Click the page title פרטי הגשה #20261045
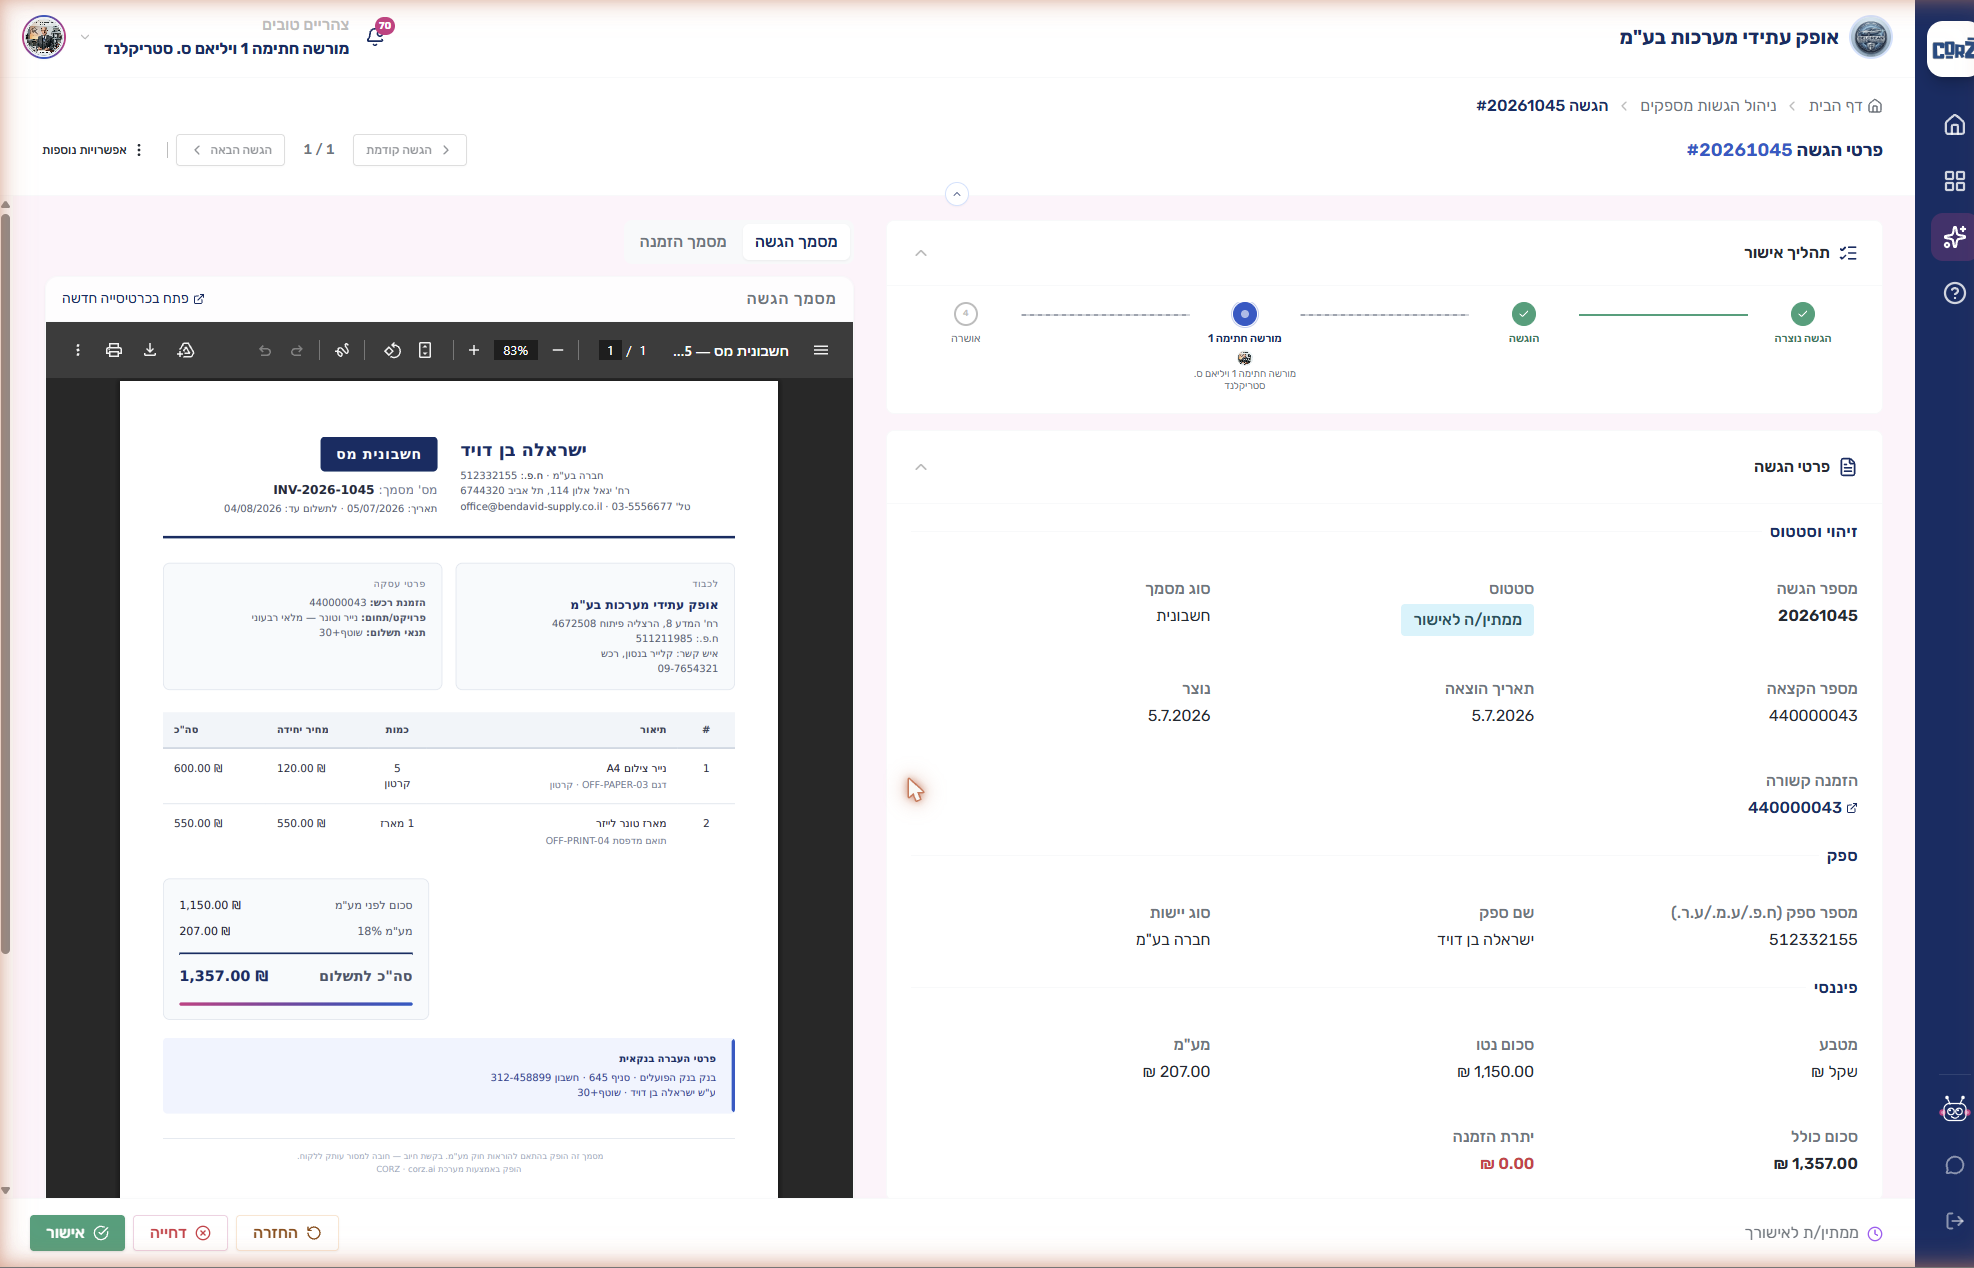 pyautogui.click(x=1784, y=150)
